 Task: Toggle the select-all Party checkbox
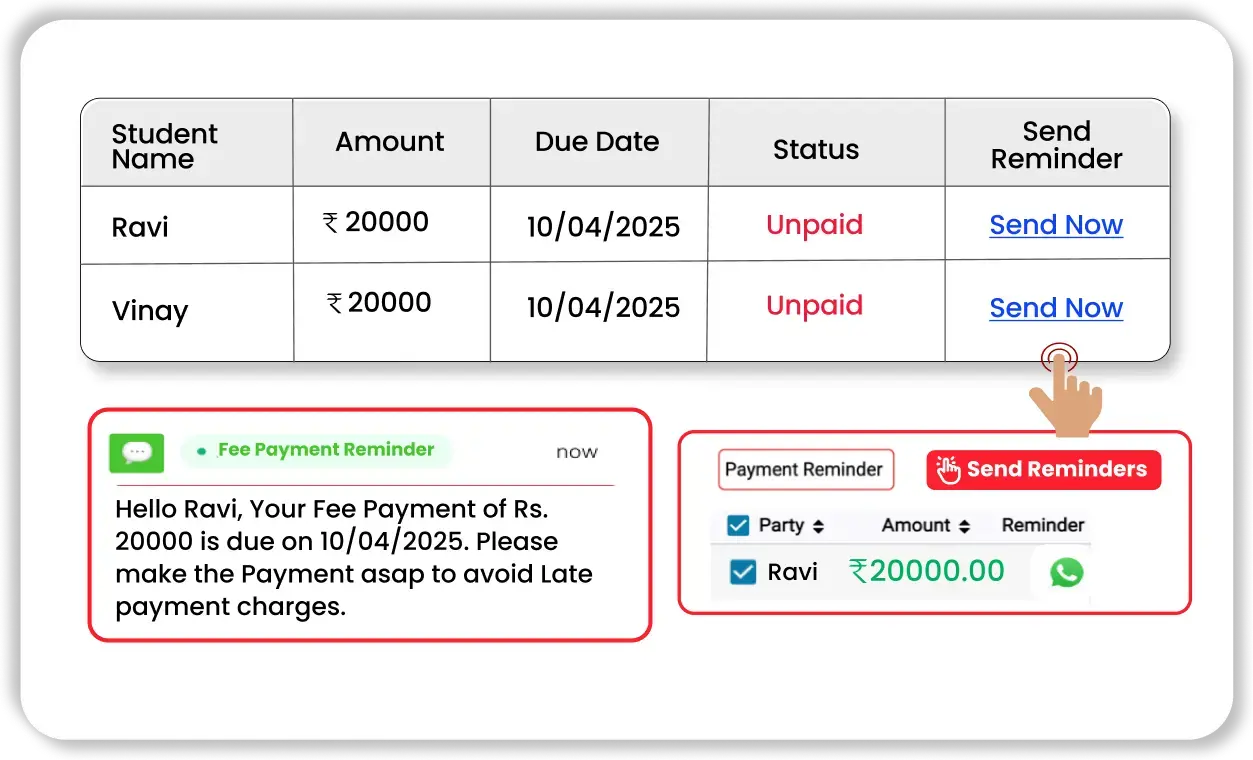click(x=738, y=525)
